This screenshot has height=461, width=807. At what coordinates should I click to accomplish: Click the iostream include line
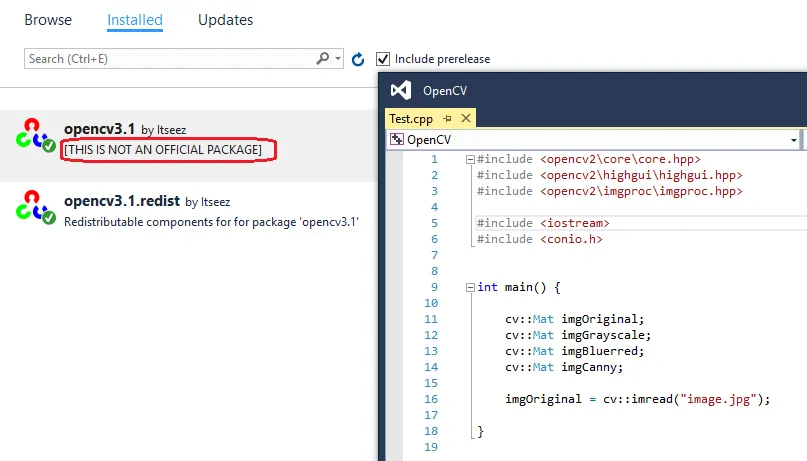coord(543,223)
